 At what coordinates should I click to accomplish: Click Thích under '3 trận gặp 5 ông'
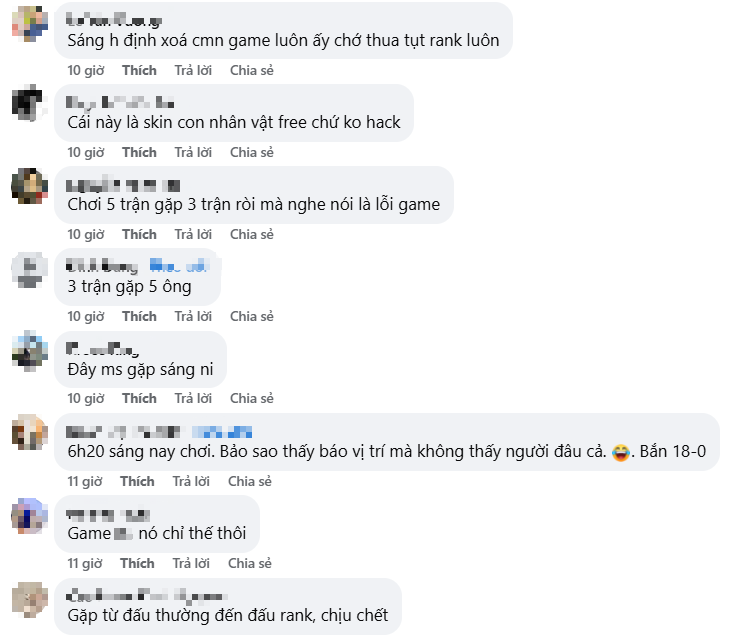(139, 316)
